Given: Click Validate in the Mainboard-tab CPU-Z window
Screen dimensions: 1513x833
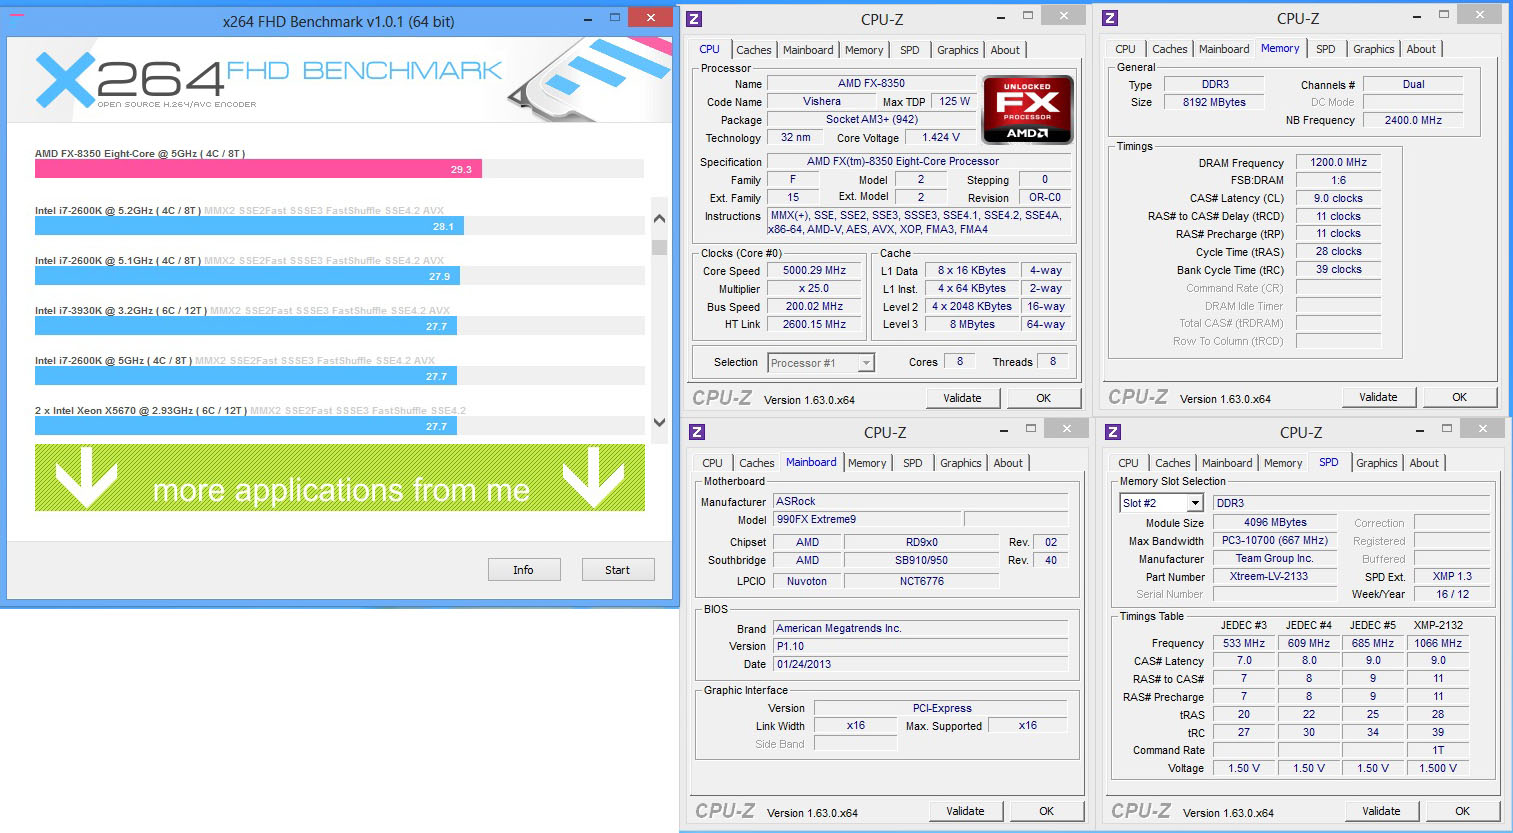Looking at the screenshot, I should click(x=965, y=811).
